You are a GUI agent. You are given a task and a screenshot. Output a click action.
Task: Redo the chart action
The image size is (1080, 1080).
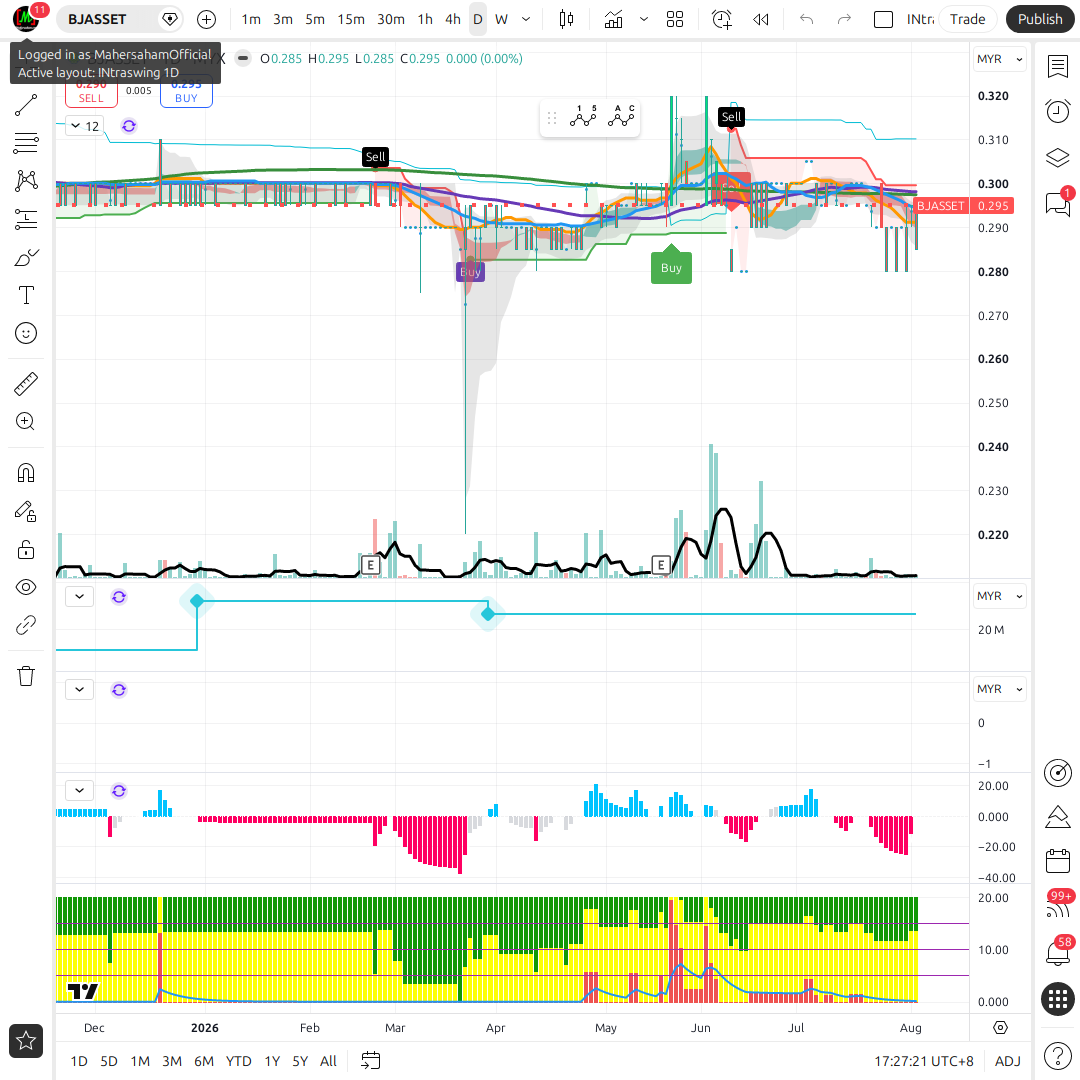pos(844,19)
